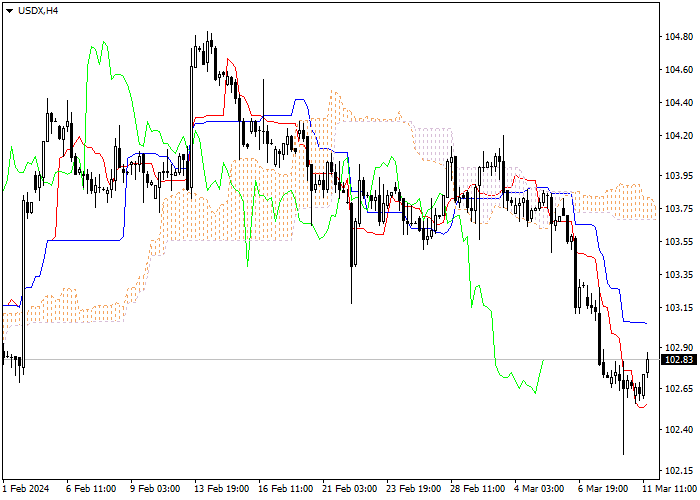The width and height of the screenshot is (700, 500).
Task: Click the 103.55 price axis label
Action: [x=679, y=242]
